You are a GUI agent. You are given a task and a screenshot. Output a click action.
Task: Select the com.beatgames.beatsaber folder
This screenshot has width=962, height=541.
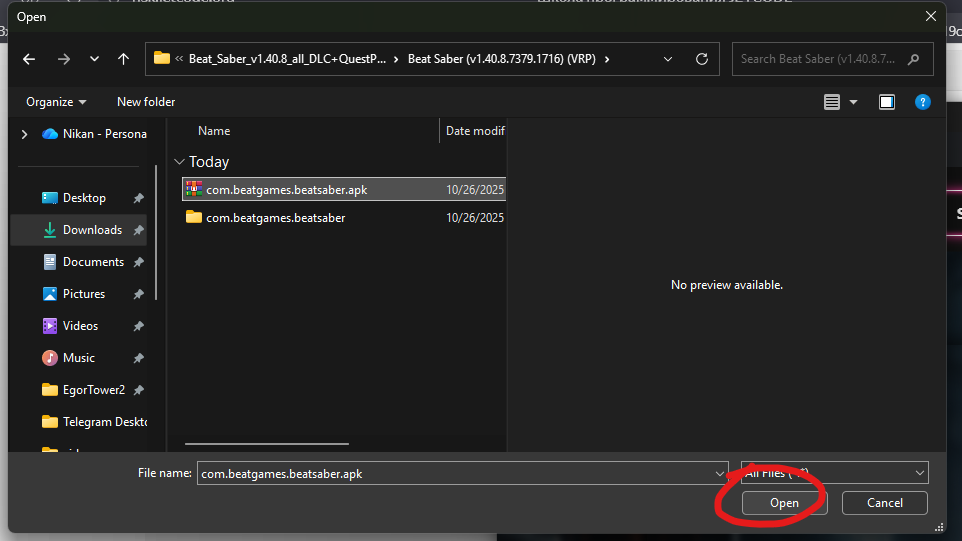344,218
